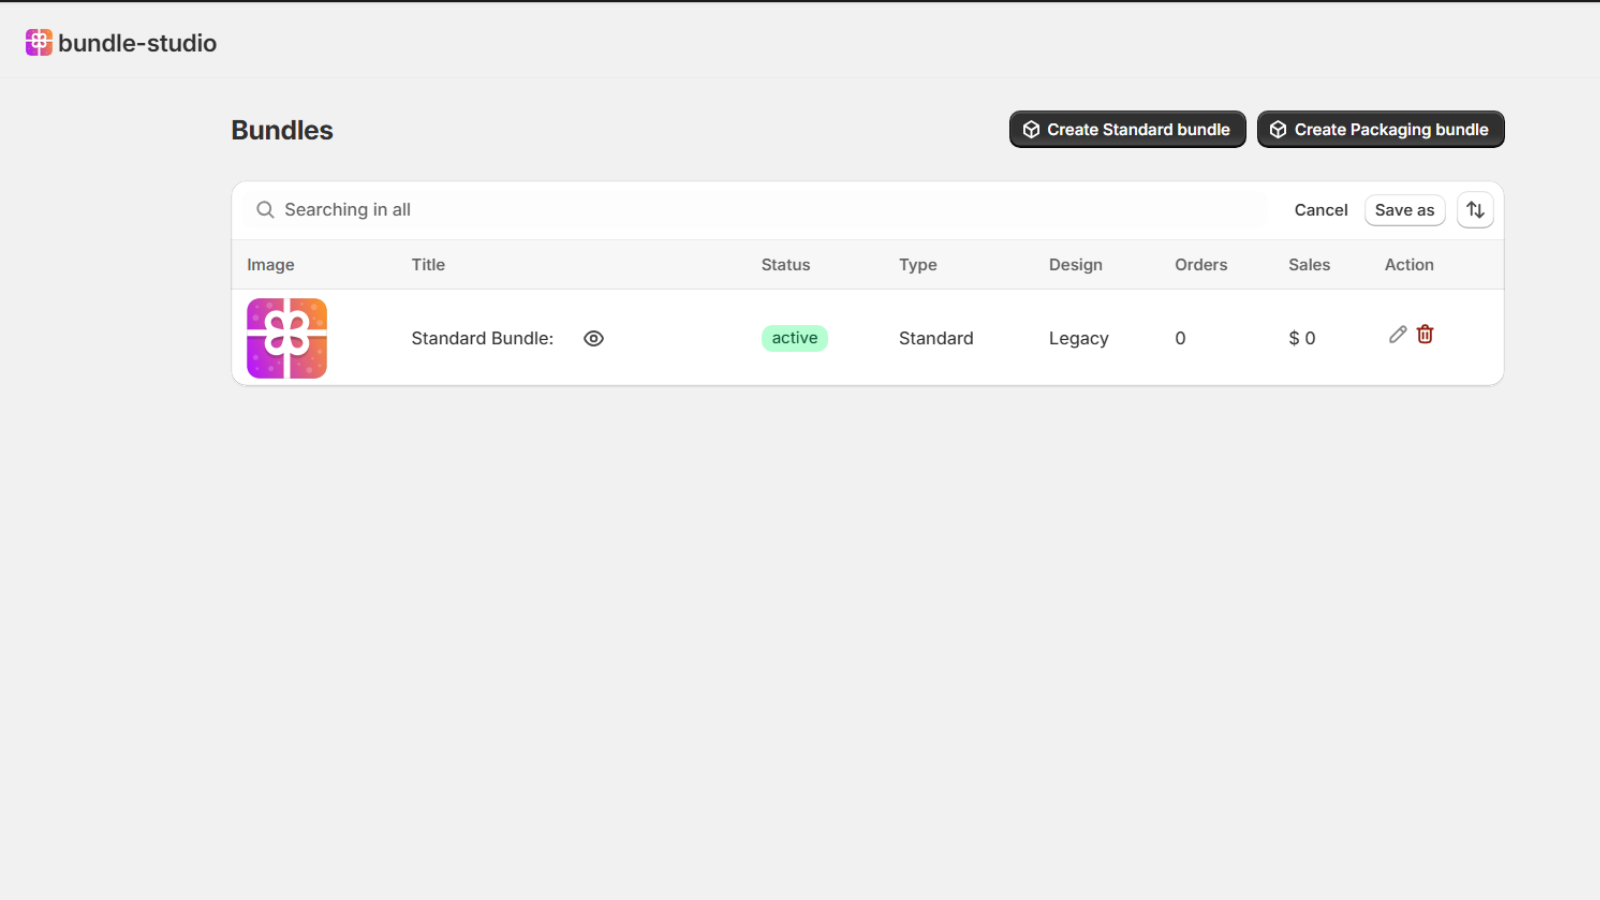Open the 'Standard Bundle:' title link

tap(482, 339)
